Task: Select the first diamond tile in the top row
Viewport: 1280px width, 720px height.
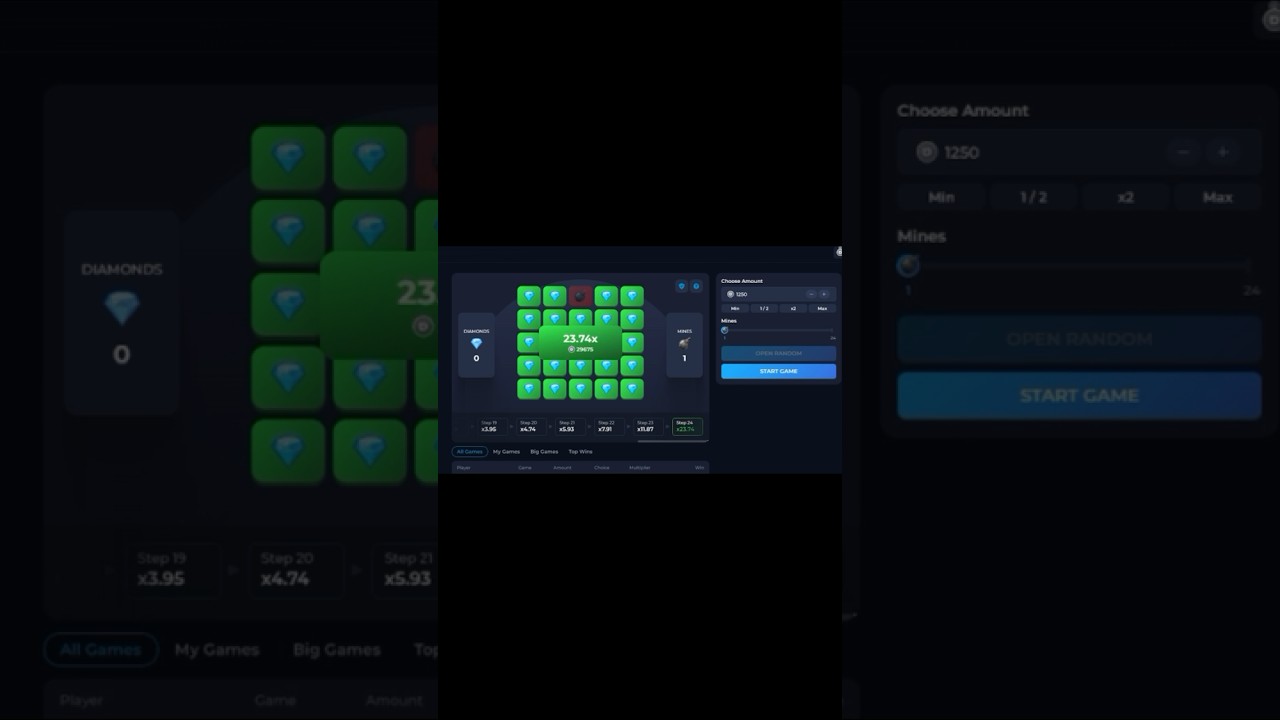Action: pyautogui.click(x=529, y=296)
